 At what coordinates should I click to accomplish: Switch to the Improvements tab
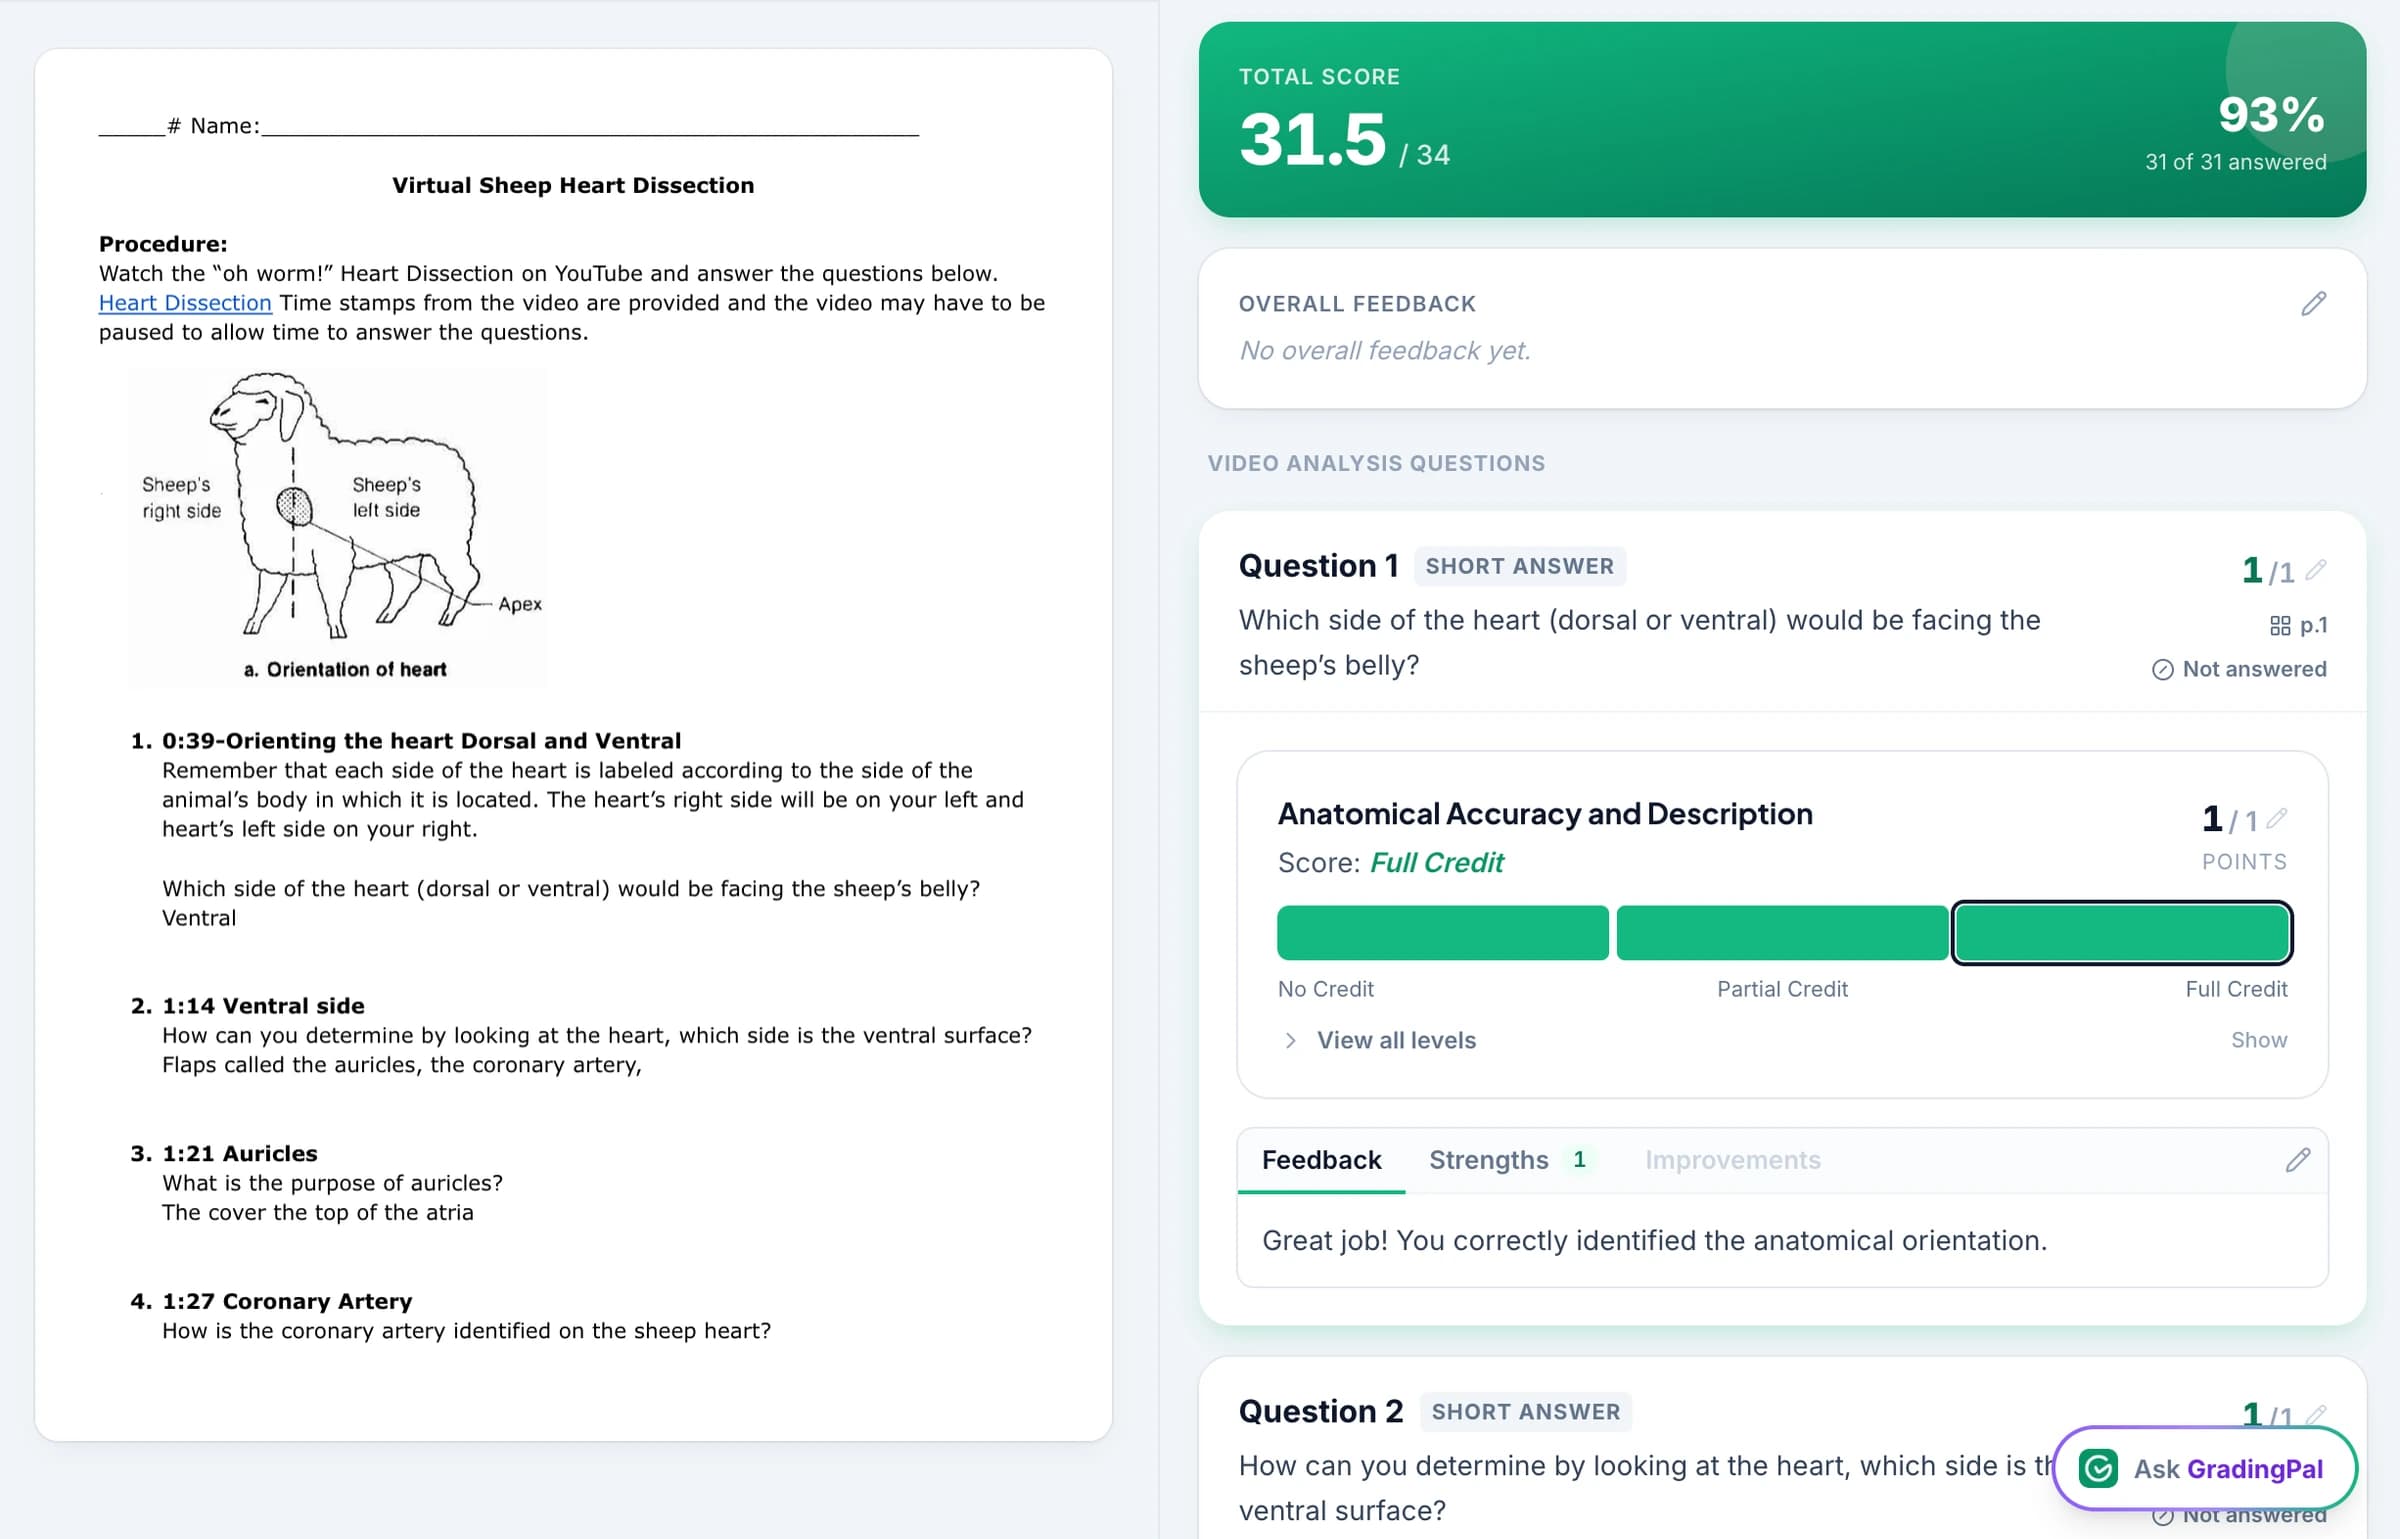click(x=1732, y=1160)
